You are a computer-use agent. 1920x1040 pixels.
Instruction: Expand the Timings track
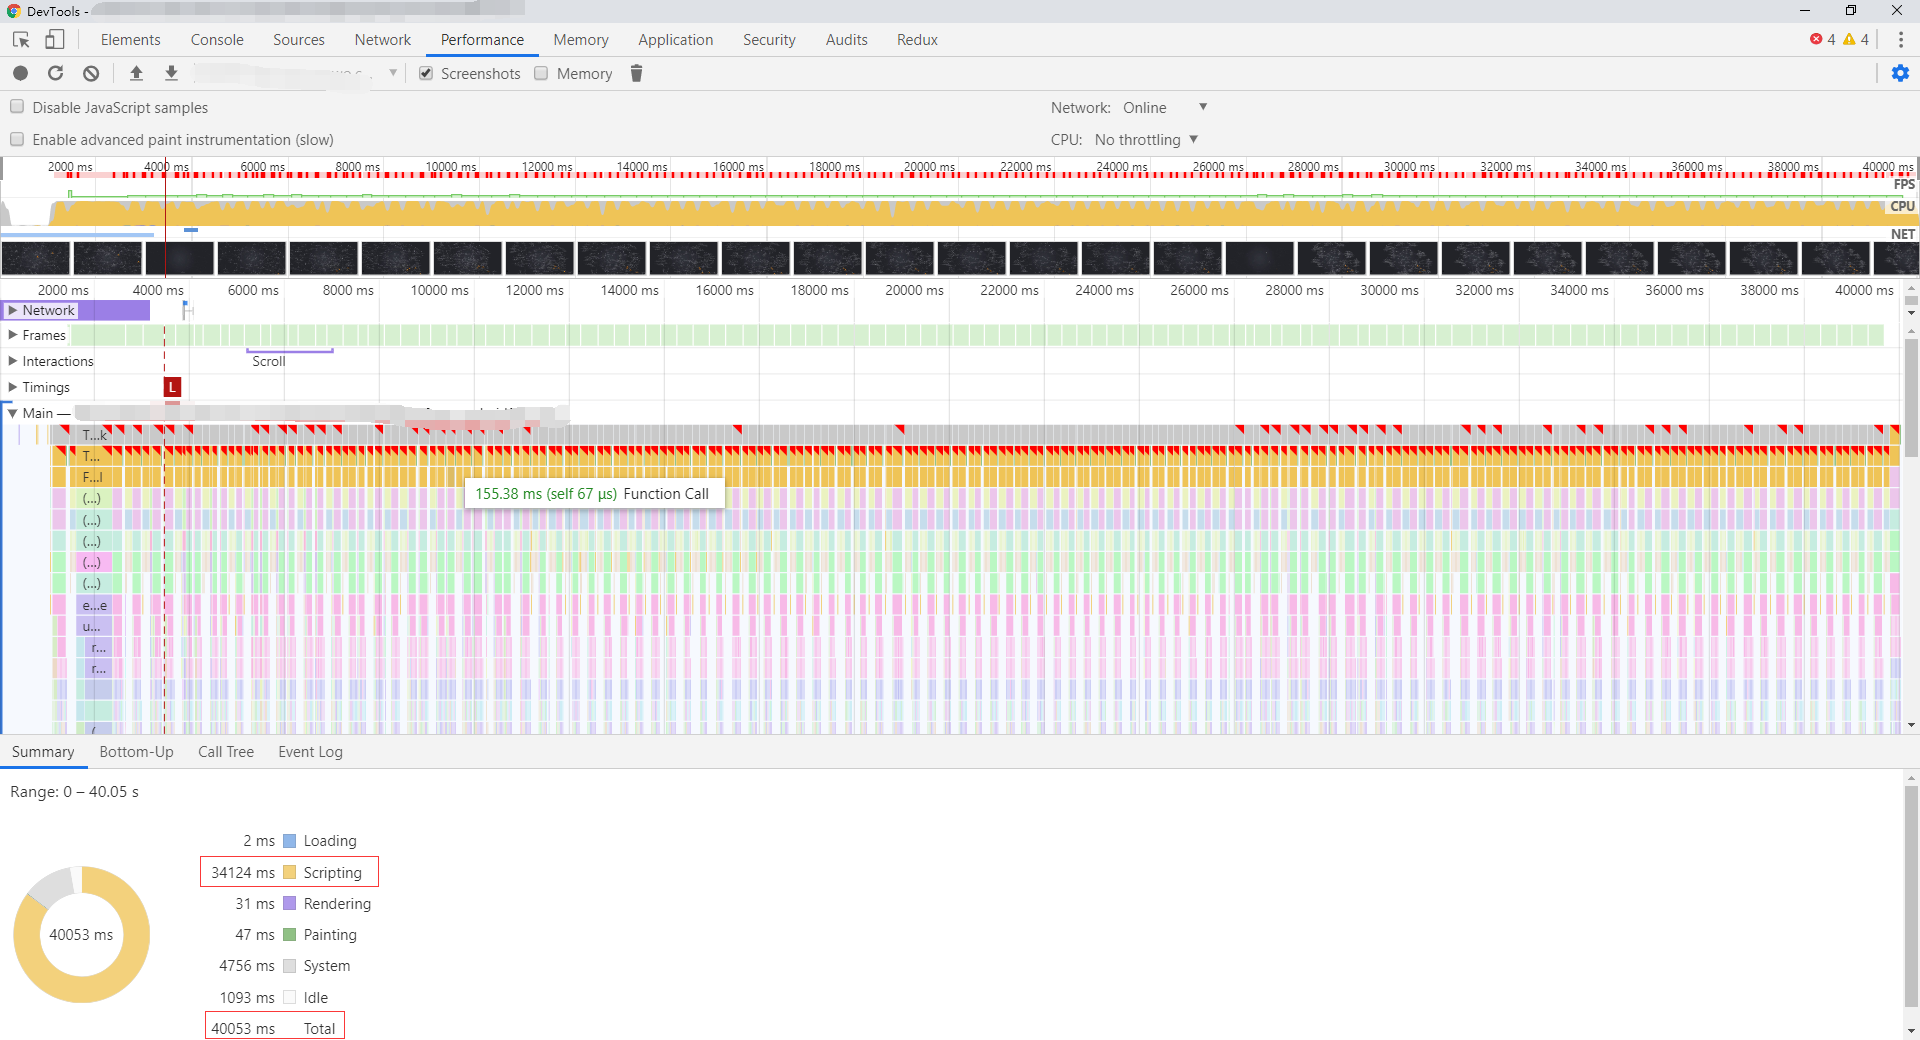(x=13, y=387)
